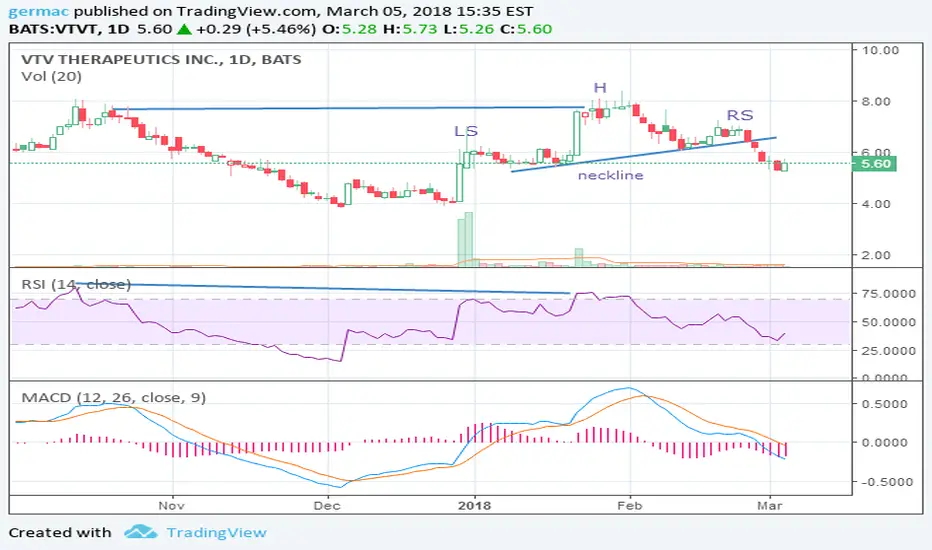Click the H head annotation label
Screen dimensions: 932x550
pos(600,88)
